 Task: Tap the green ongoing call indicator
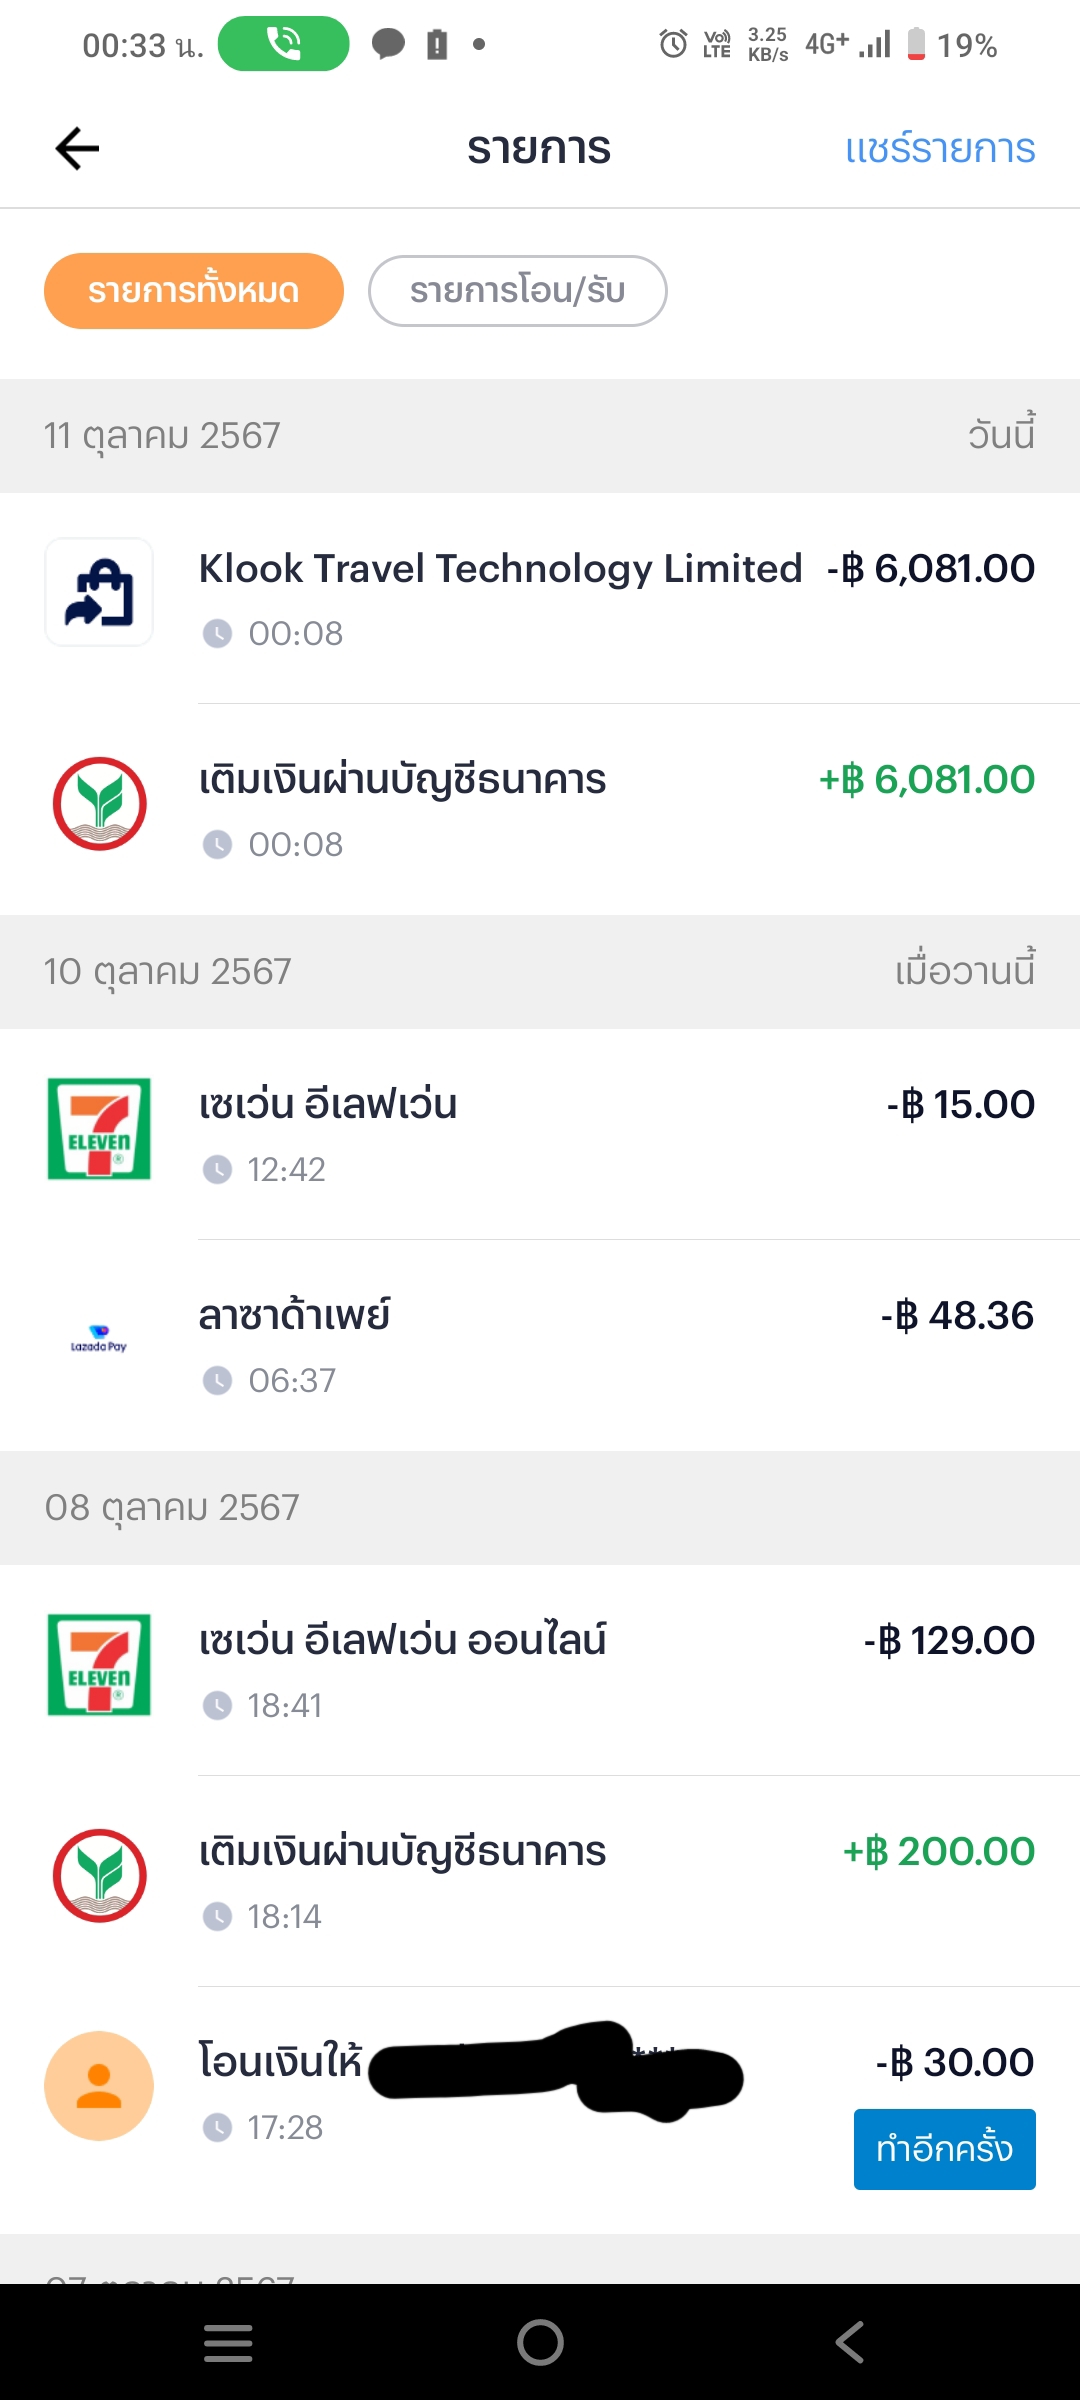[x=284, y=44]
